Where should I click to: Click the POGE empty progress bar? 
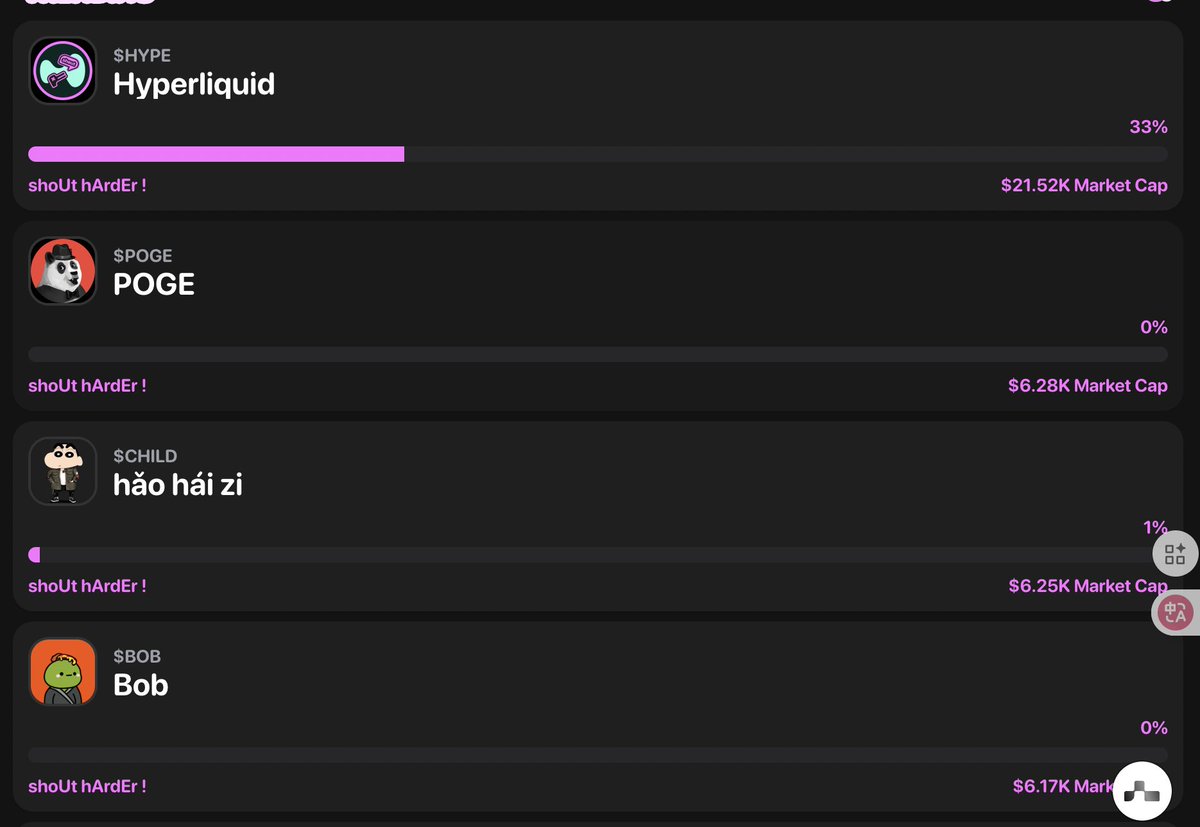pos(598,354)
